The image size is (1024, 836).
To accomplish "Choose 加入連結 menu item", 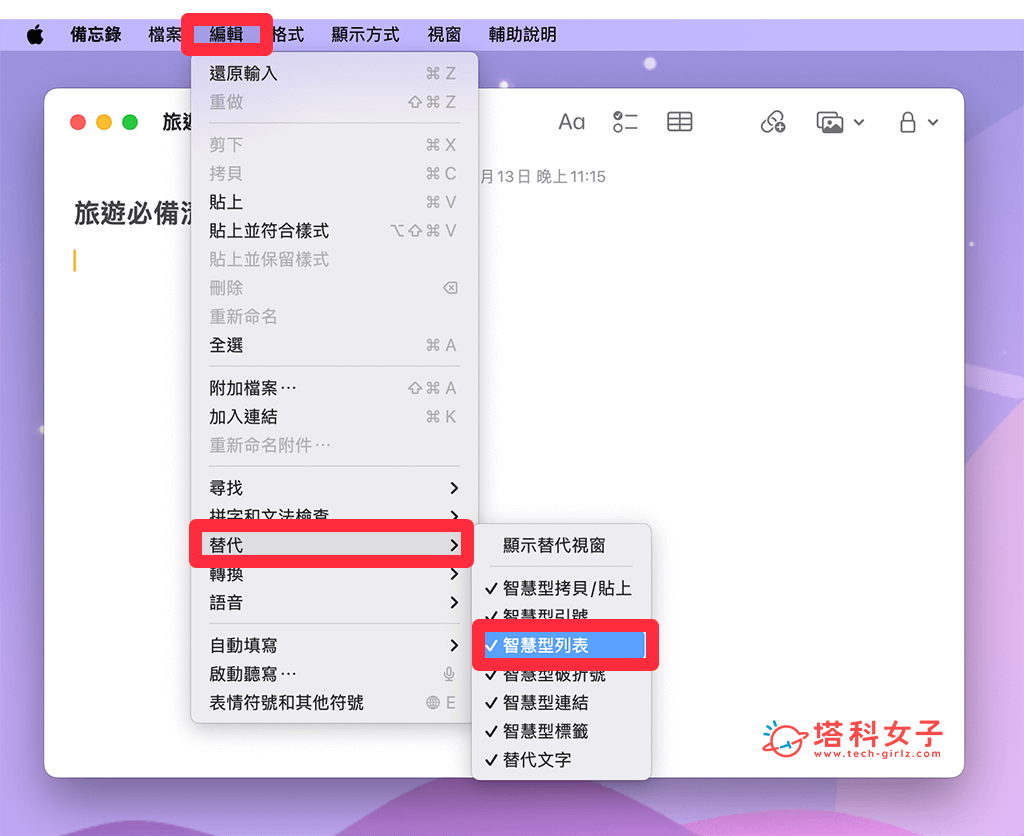I will click(334, 417).
